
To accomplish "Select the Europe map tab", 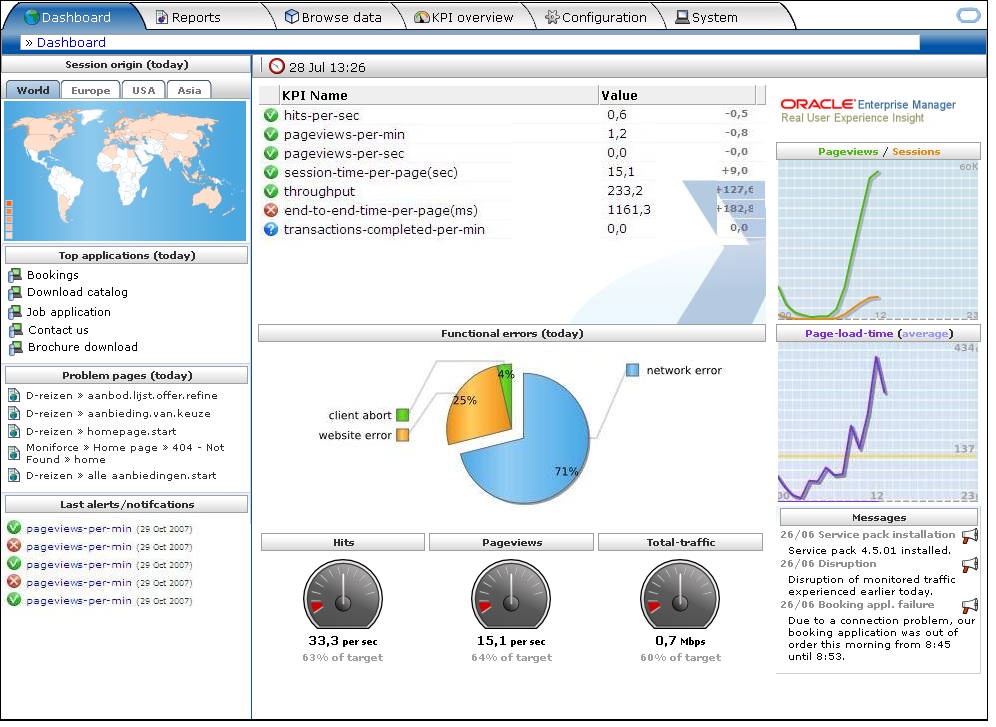I will pyautogui.click(x=90, y=90).
